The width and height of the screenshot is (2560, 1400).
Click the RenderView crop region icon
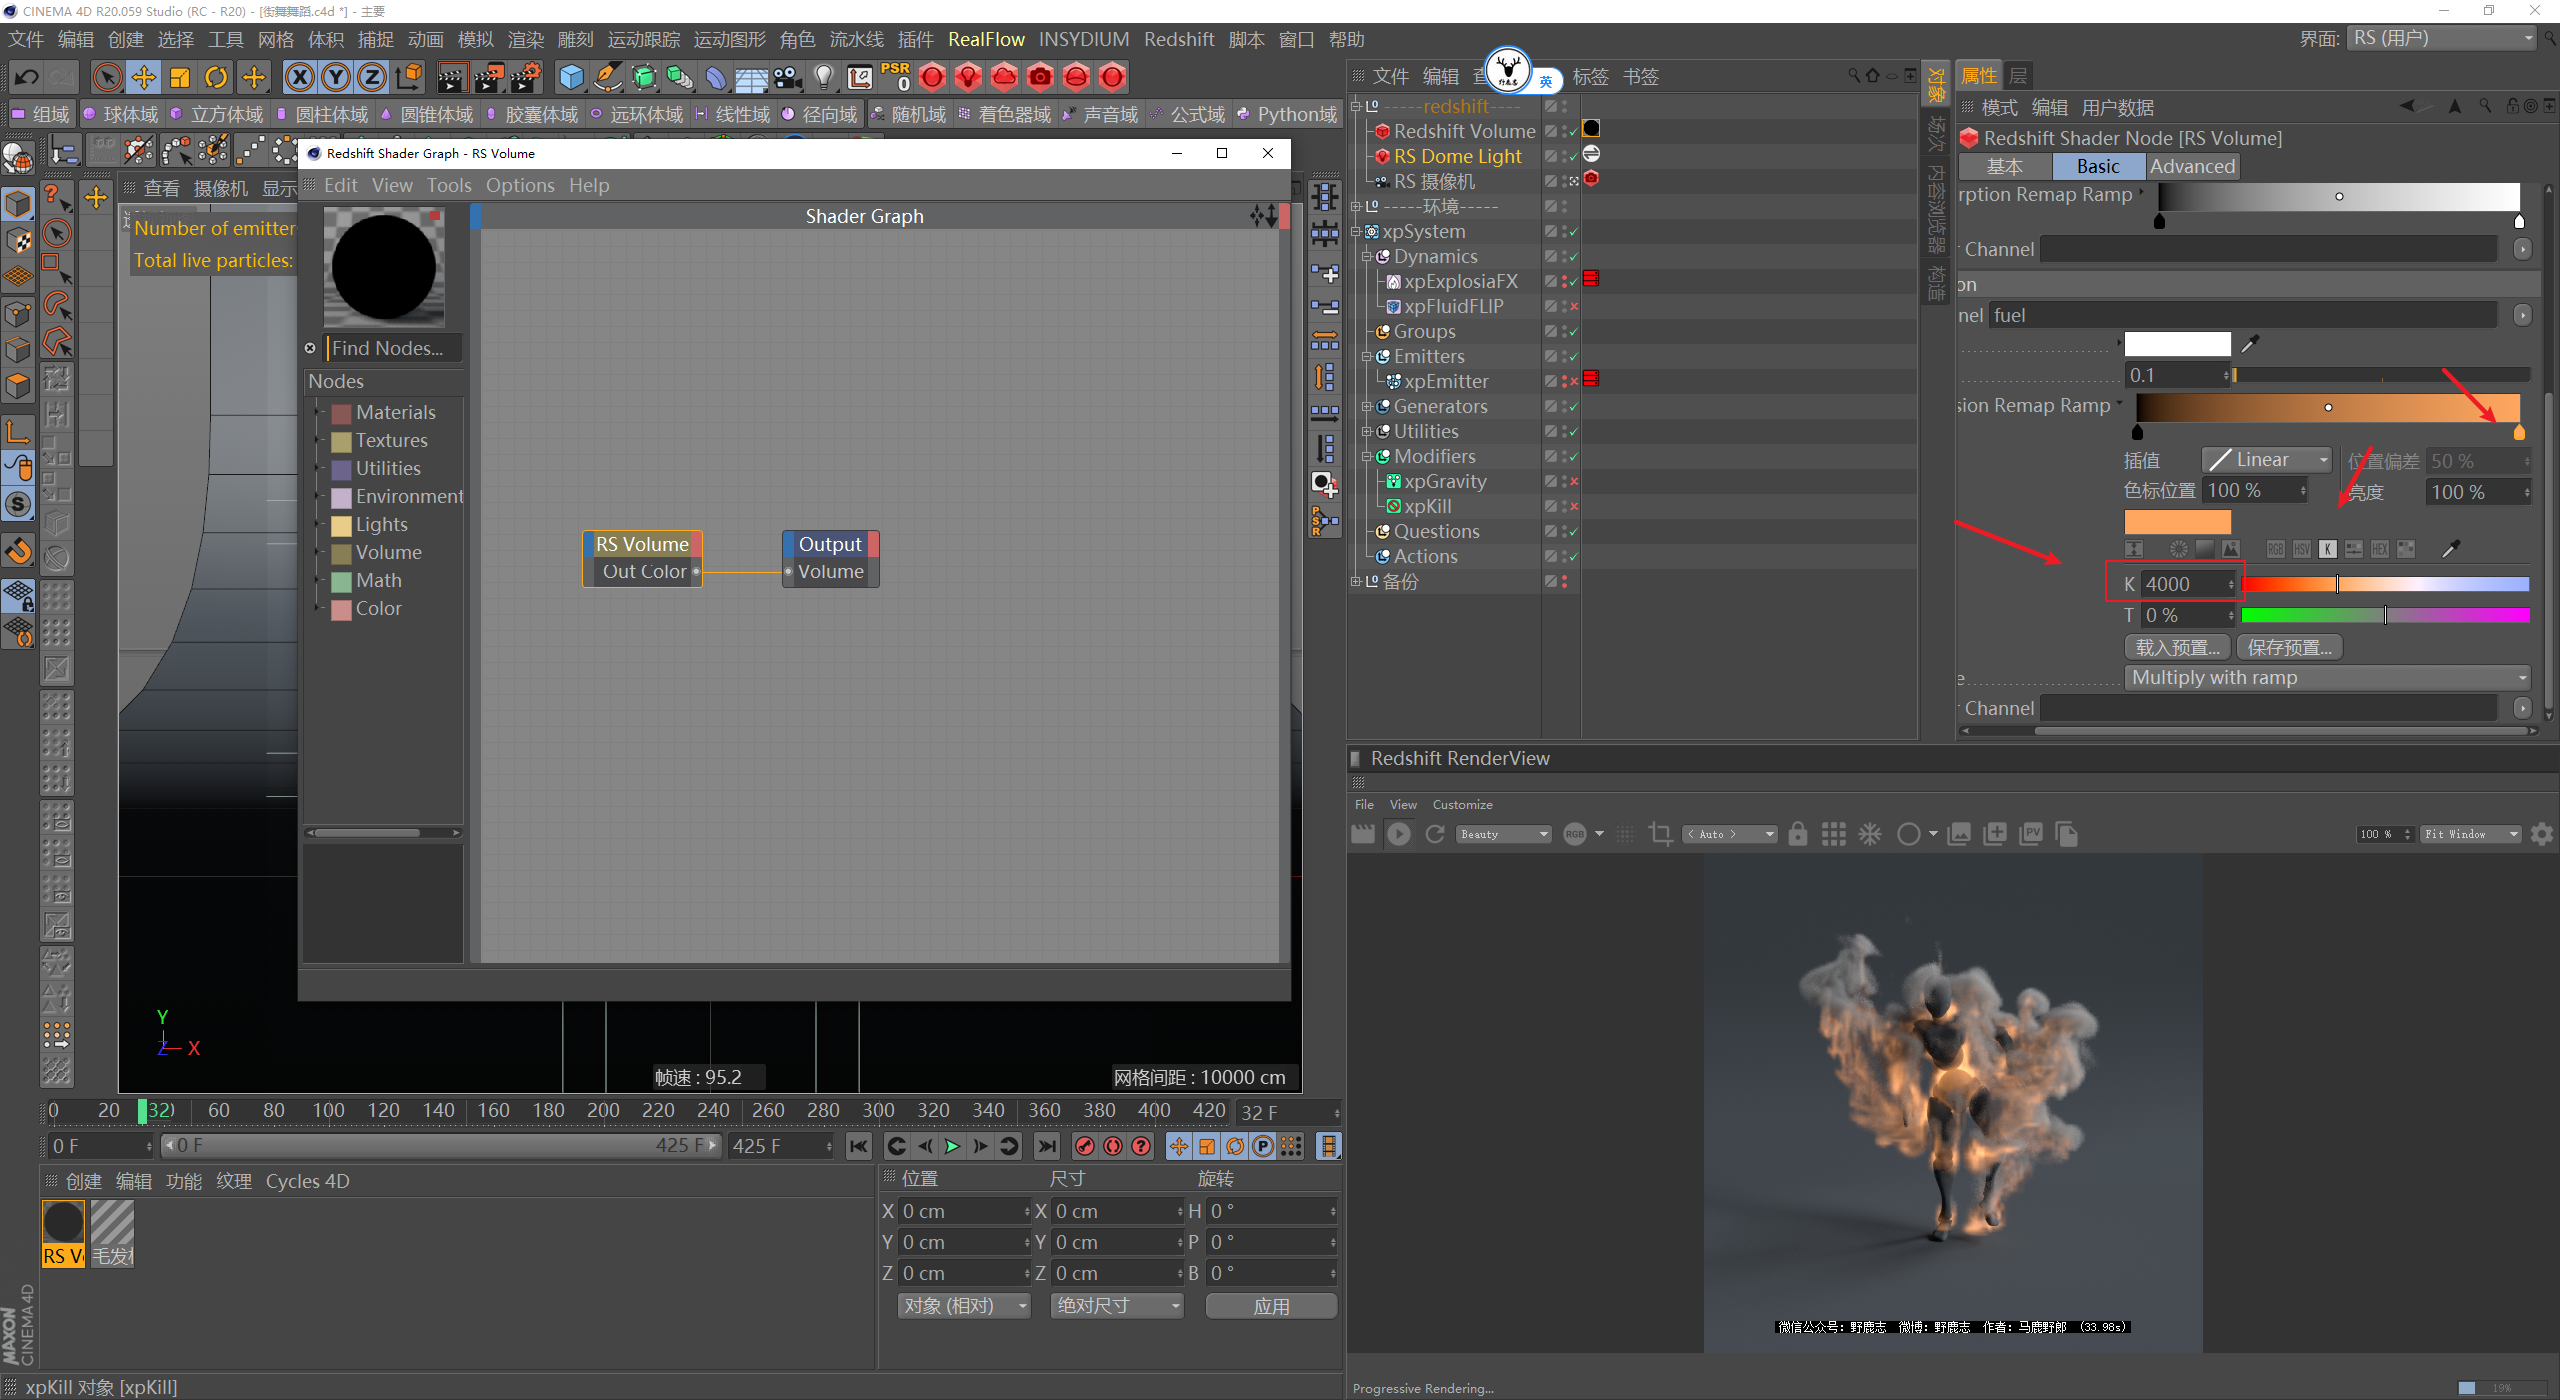[x=1660, y=834]
